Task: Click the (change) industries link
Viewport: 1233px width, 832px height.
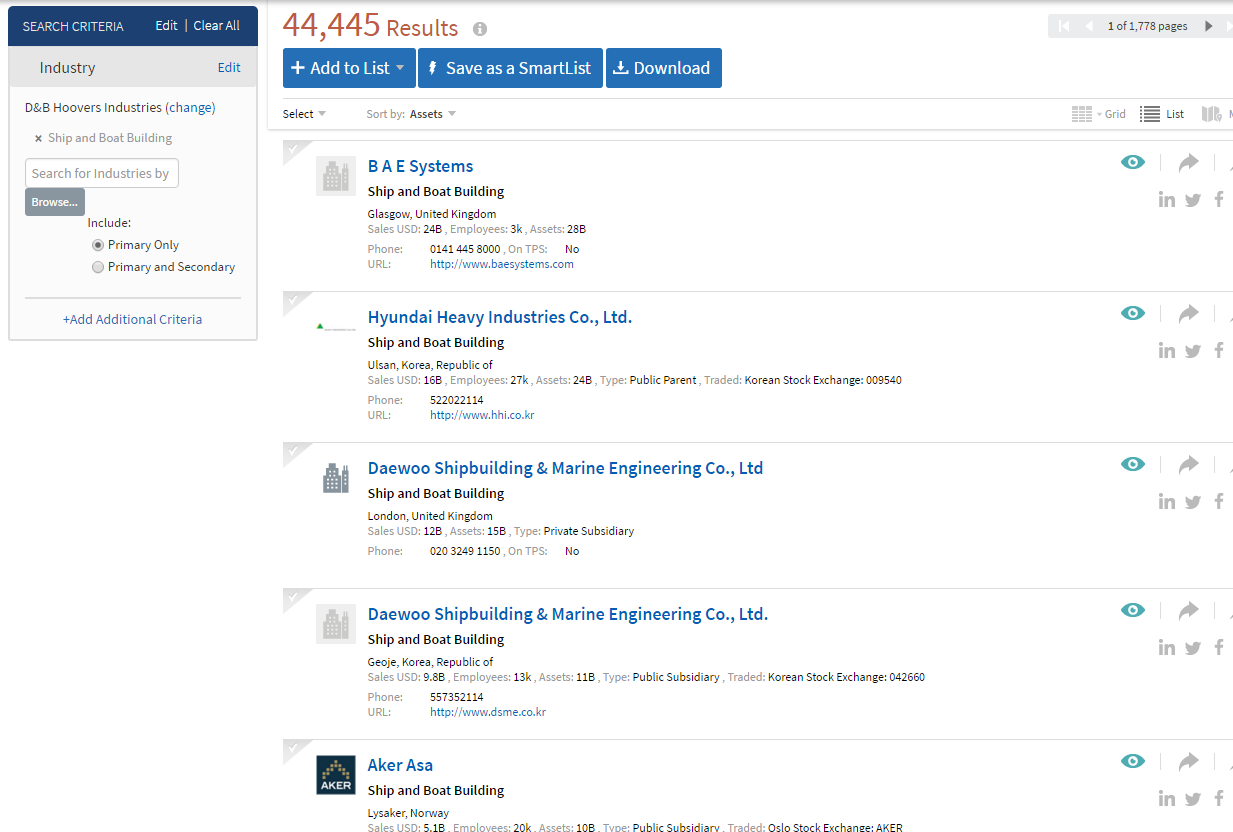Action: click(190, 108)
